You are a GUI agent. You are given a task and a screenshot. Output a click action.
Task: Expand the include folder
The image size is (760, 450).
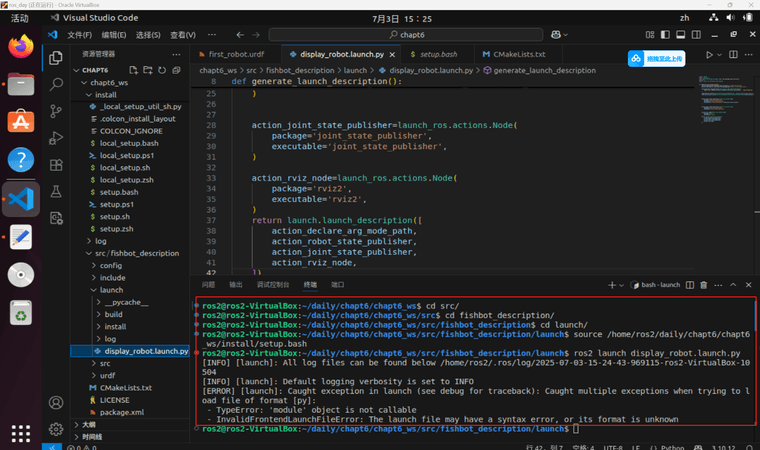(x=94, y=277)
